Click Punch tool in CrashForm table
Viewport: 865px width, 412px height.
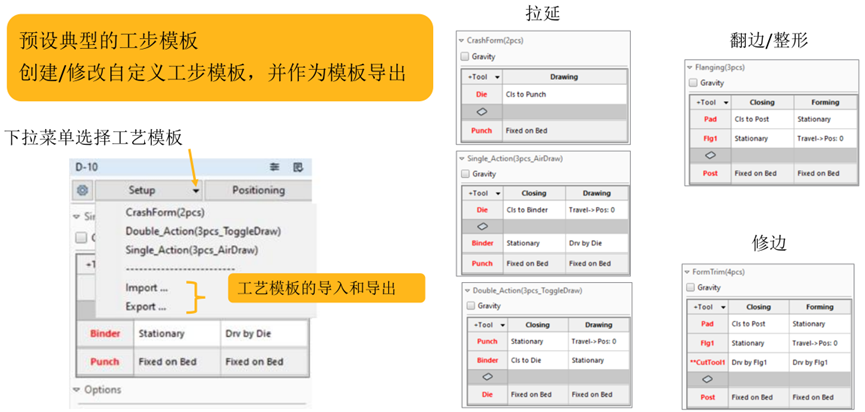pyautogui.click(x=482, y=131)
